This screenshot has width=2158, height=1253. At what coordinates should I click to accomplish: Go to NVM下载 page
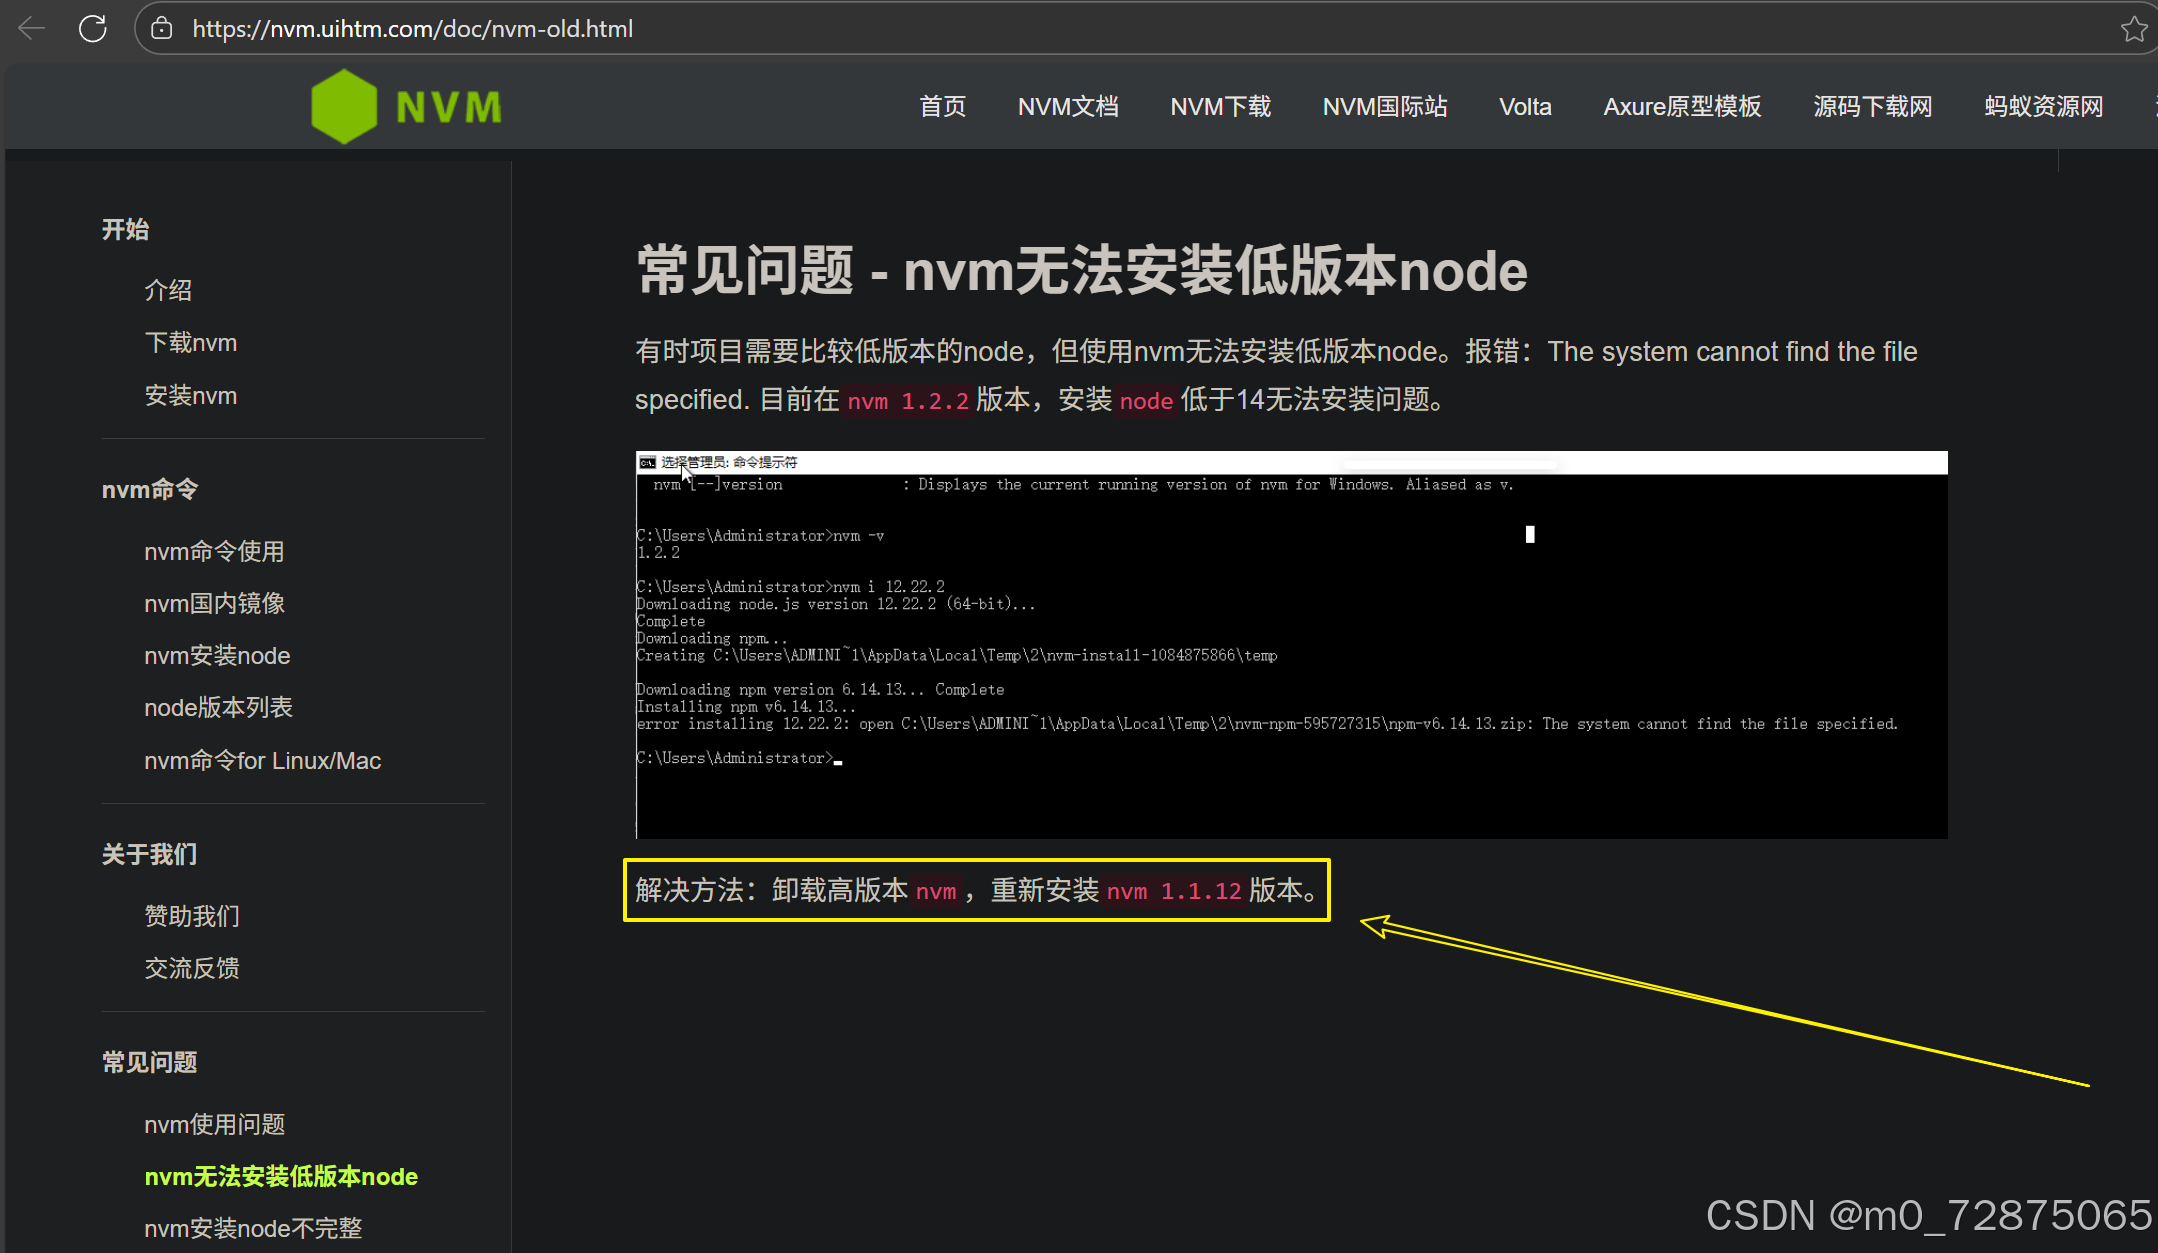1220,106
